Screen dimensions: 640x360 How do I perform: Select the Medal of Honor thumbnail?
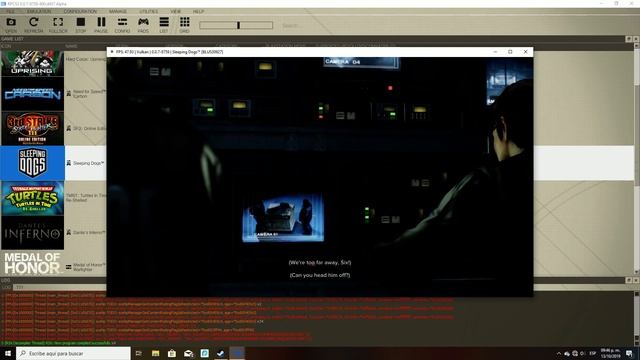[x=32, y=264]
